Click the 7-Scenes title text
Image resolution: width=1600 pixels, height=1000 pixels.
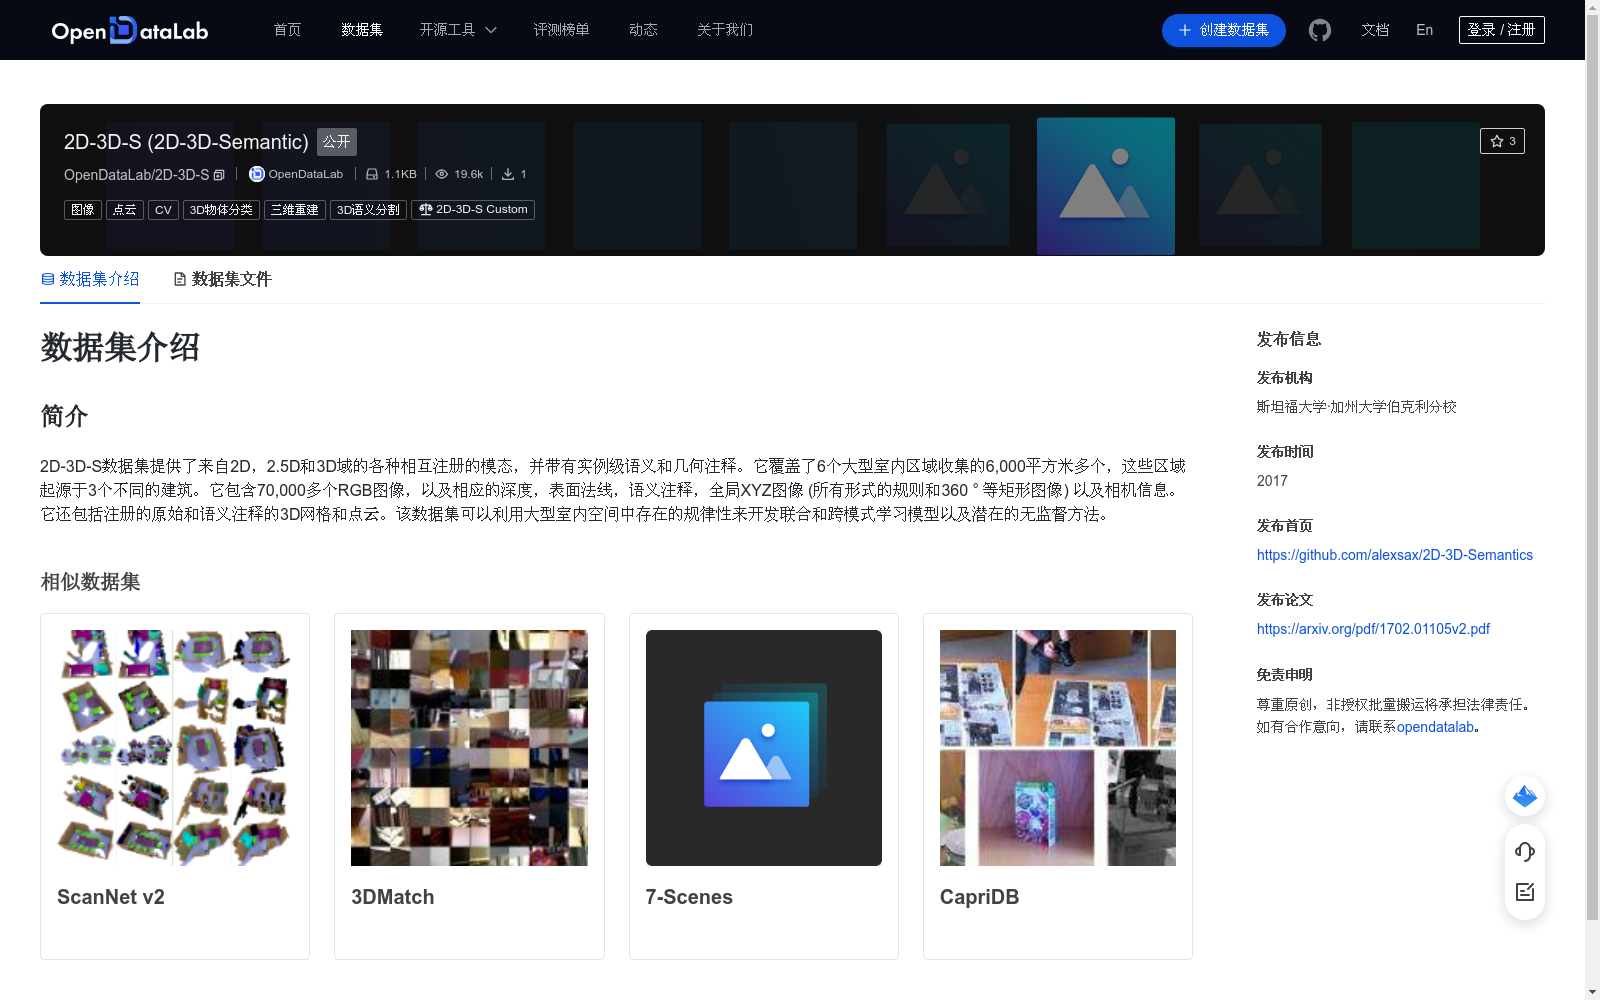pyautogui.click(x=689, y=897)
